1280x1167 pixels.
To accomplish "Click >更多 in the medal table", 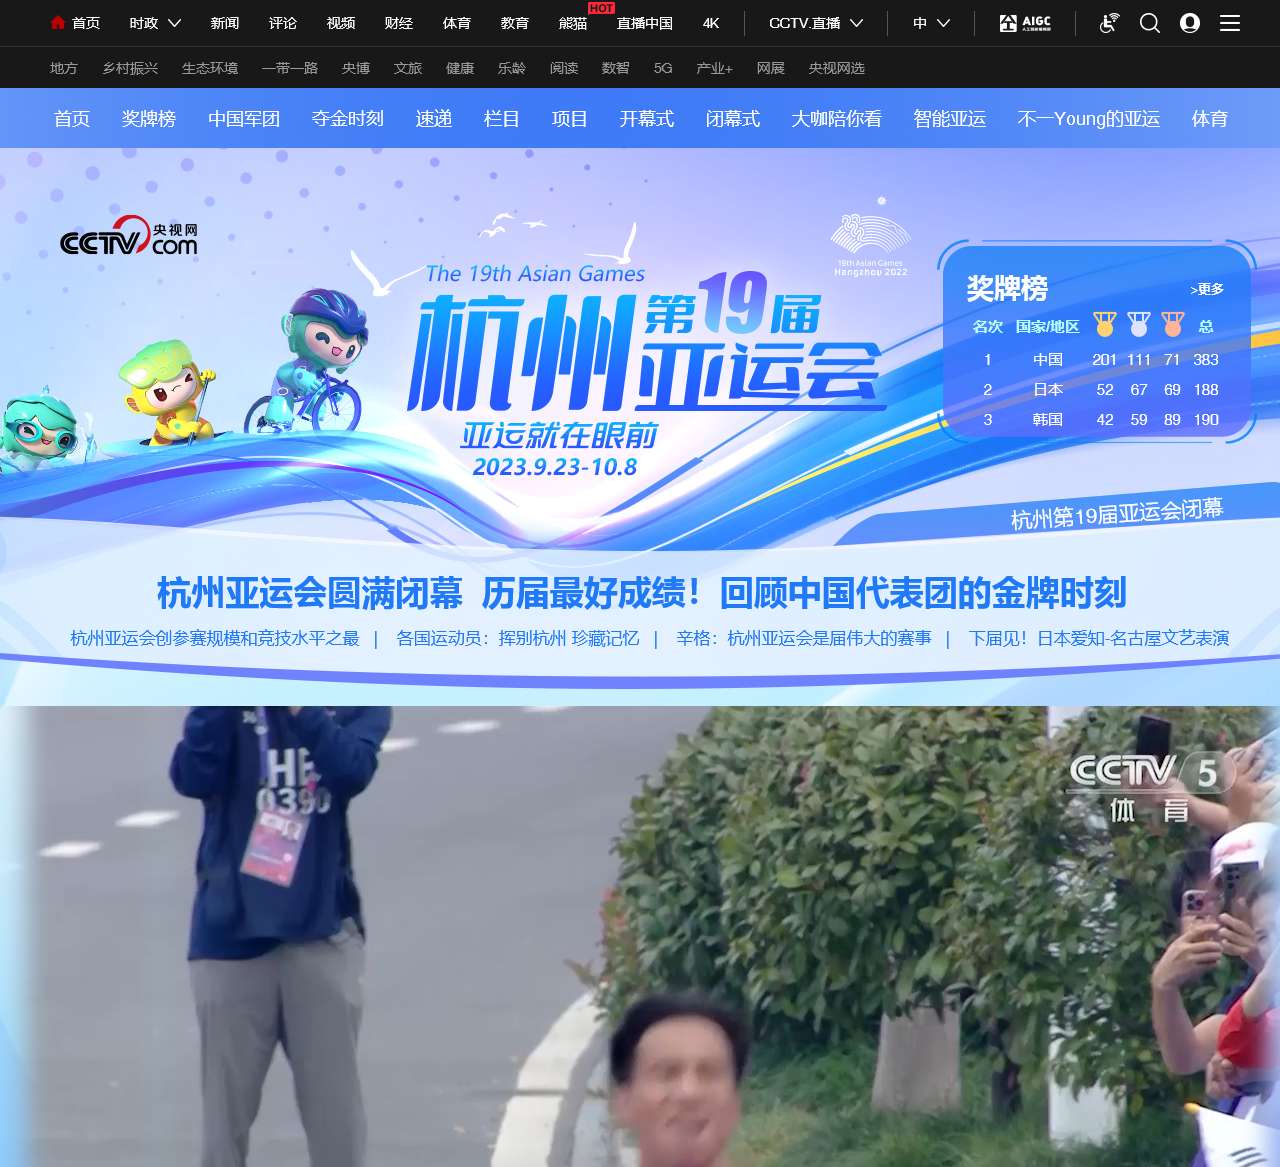I will pyautogui.click(x=1207, y=289).
